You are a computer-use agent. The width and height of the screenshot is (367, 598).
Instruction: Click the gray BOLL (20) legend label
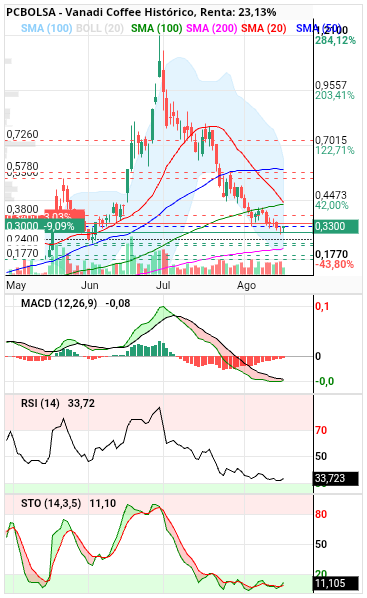tap(100, 28)
